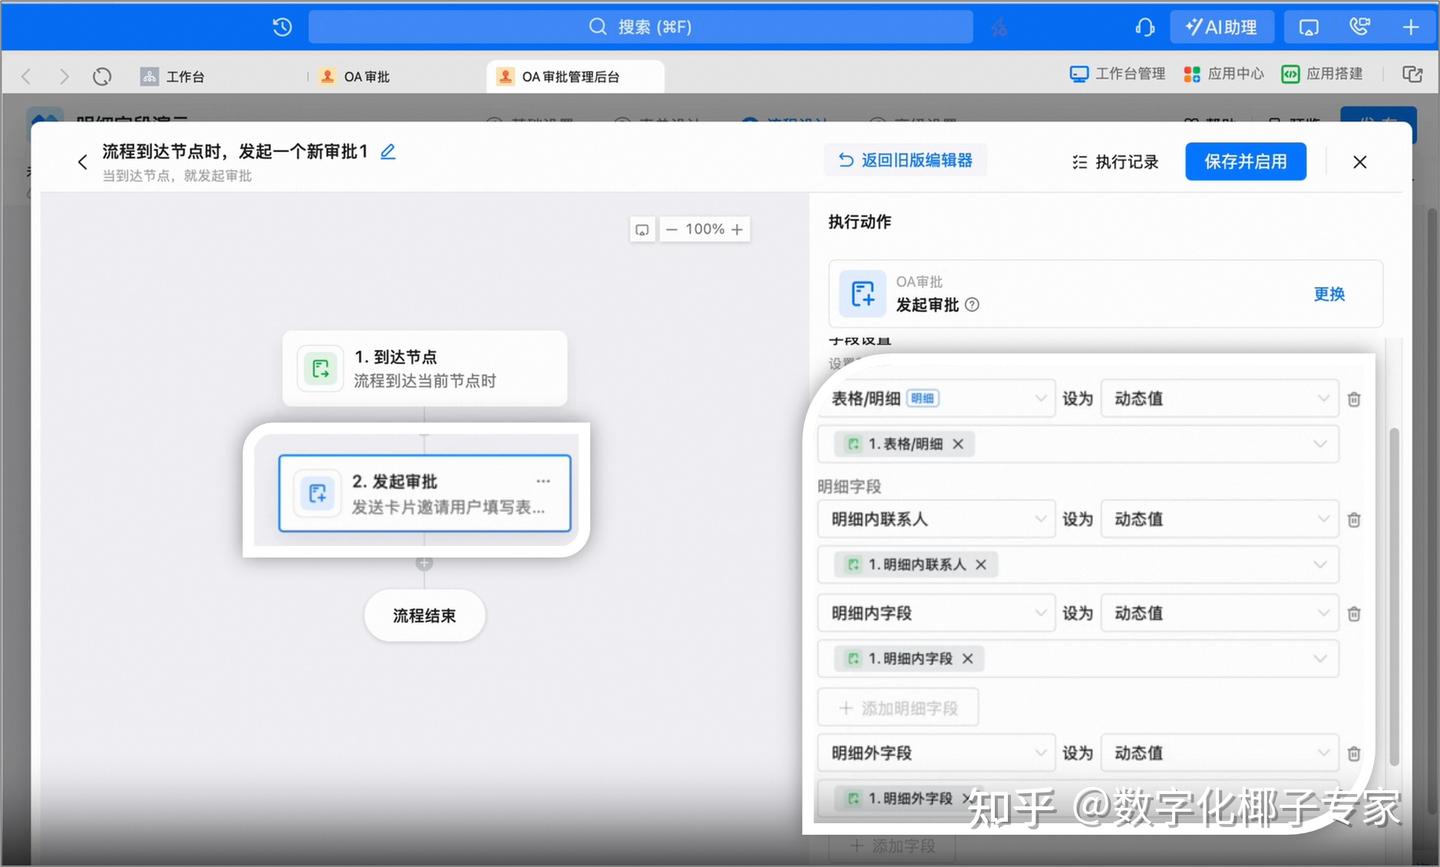Go forward with the right arrow navigation icon
The width and height of the screenshot is (1440, 867).
pos(64,76)
